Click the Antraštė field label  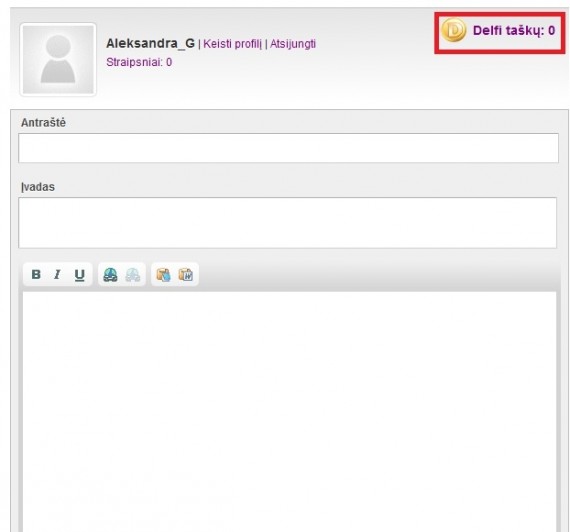(43, 123)
